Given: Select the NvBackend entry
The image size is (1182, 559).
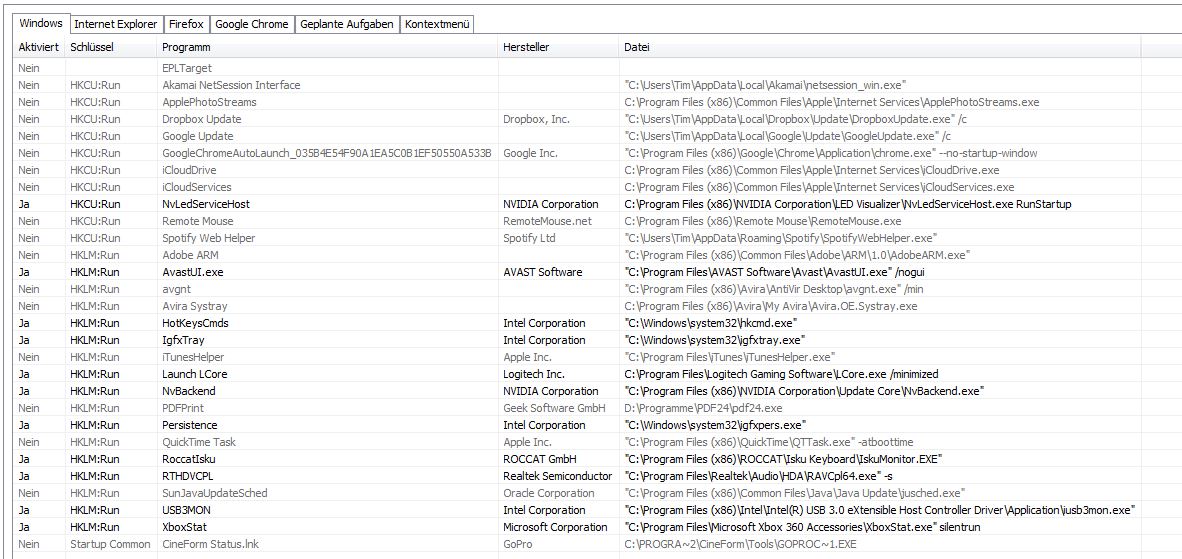Looking at the screenshot, I should click(x=188, y=391).
